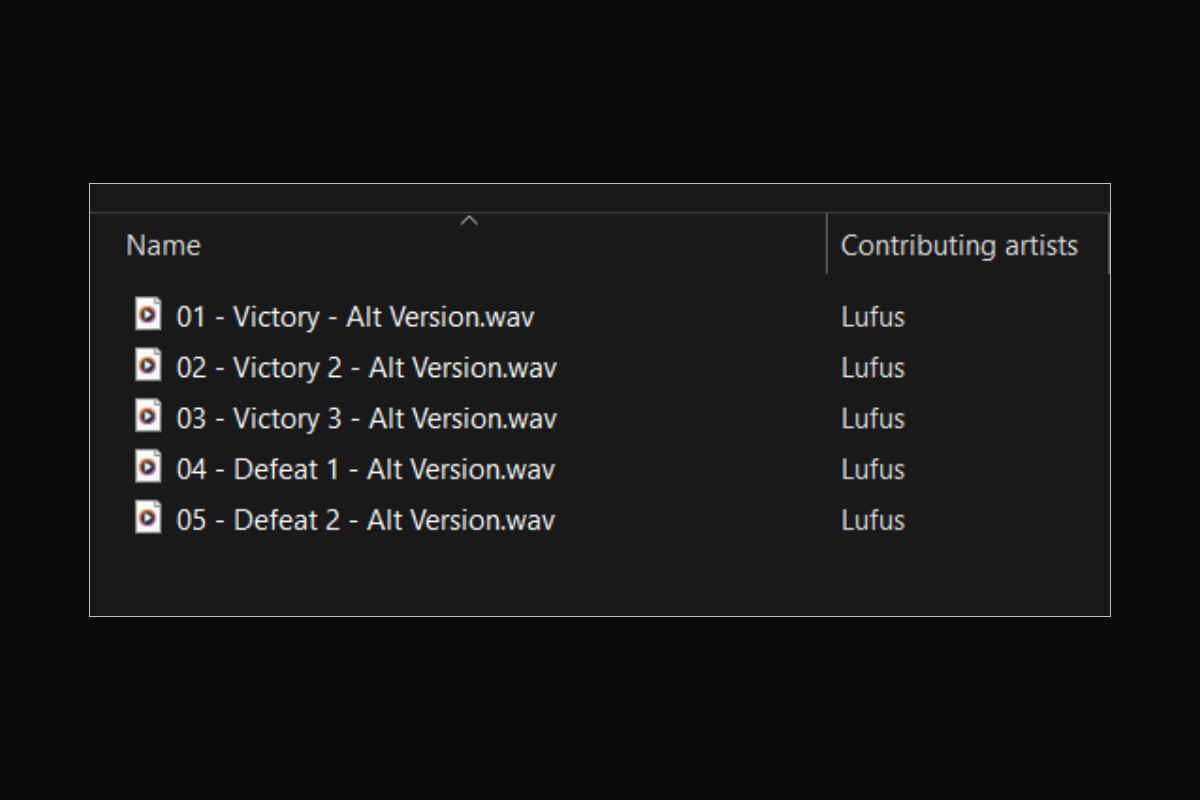1200x800 pixels.
Task: Select file name "01 - Victory - Alt Version.wav"
Action: 355,317
